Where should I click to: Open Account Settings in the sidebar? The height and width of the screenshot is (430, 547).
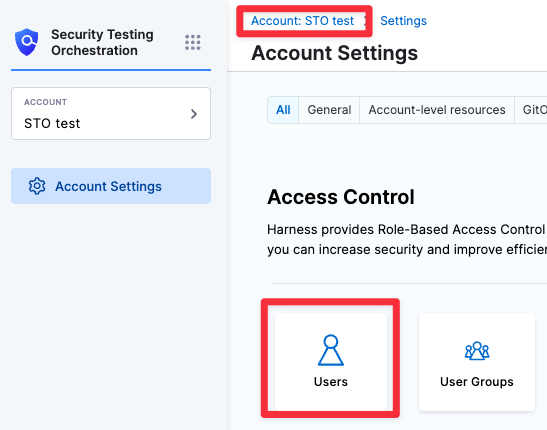coord(111,186)
